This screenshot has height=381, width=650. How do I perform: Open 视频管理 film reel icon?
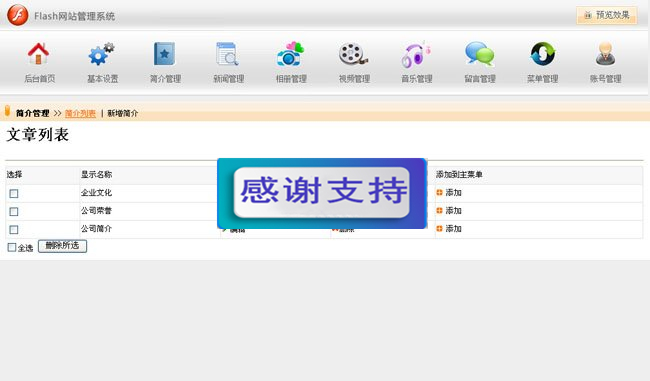click(353, 54)
